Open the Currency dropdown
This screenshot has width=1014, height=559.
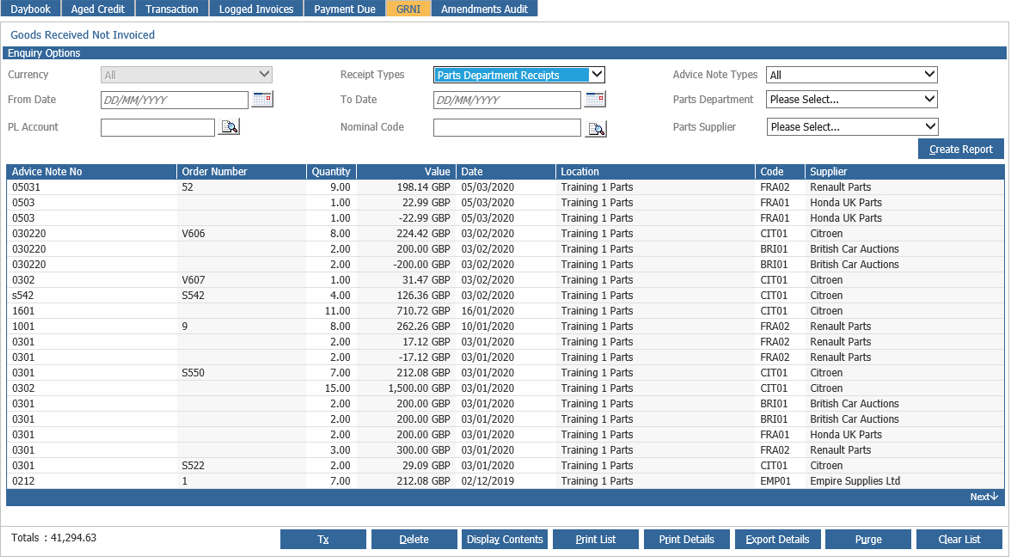click(x=186, y=74)
